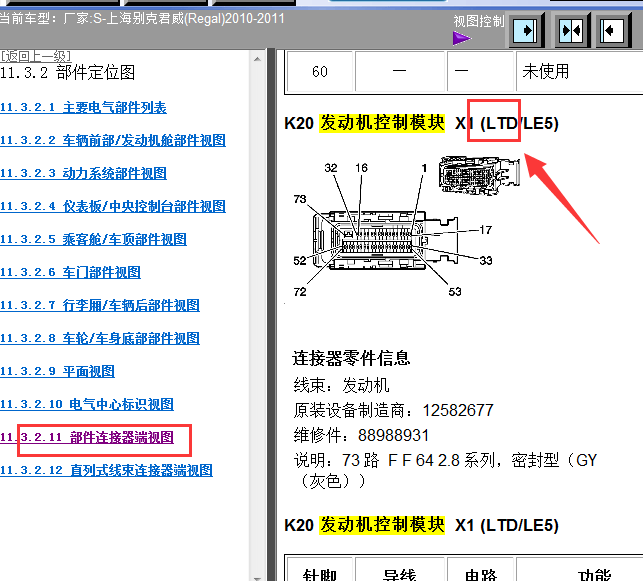Image resolution: width=643 pixels, height=581 pixels.
Task: Click the 线束：发动机 line
Action: click(x=341, y=385)
